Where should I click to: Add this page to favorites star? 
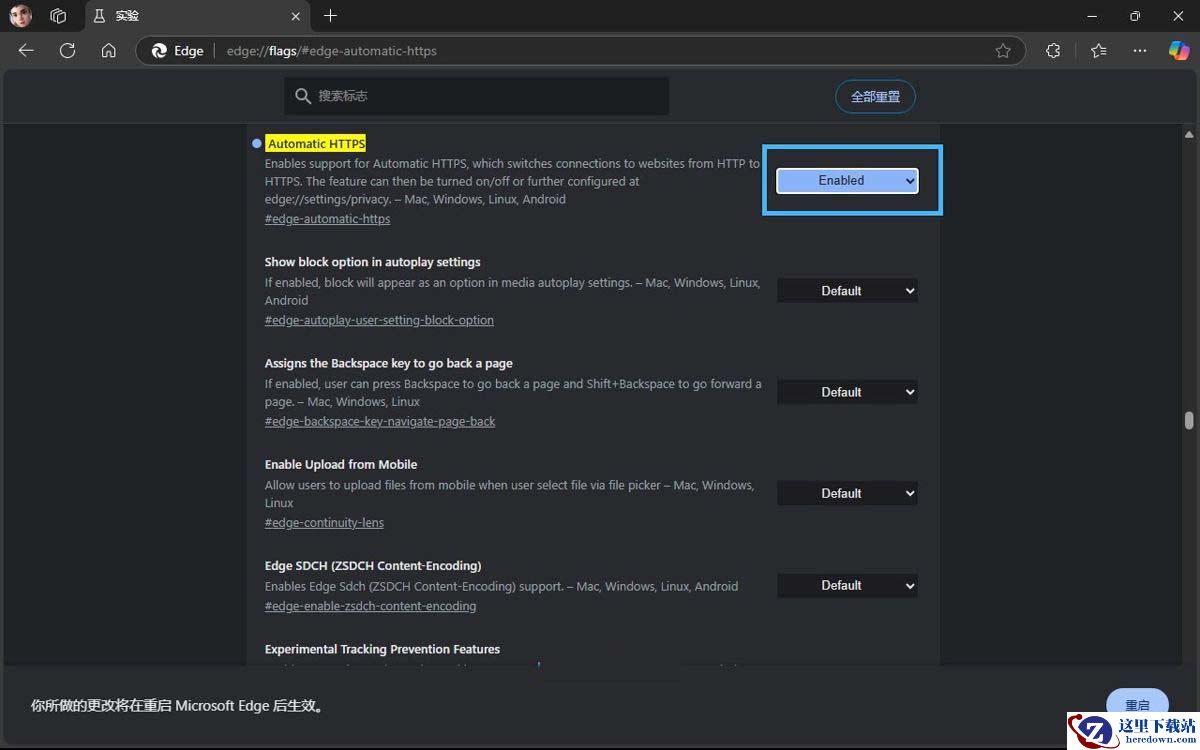[x=1003, y=51]
